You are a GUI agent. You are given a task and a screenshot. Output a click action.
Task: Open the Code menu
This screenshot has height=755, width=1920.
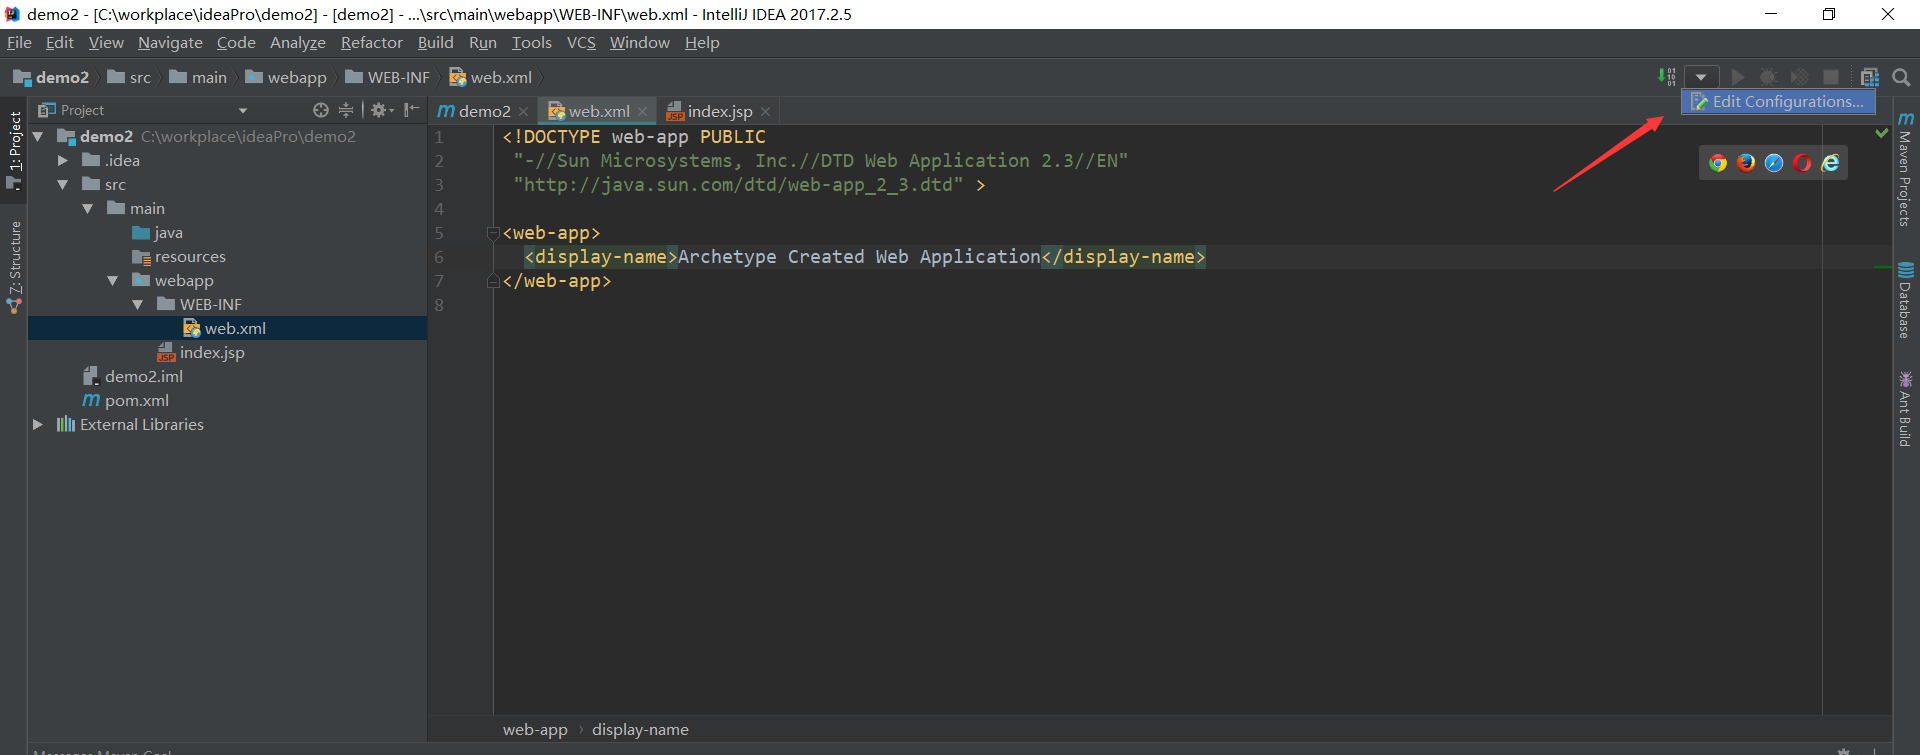(x=236, y=42)
